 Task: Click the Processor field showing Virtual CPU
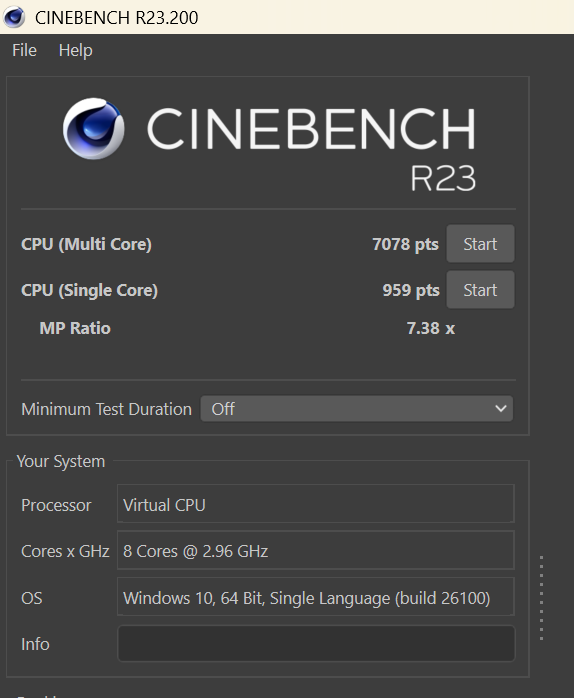coord(316,503)
